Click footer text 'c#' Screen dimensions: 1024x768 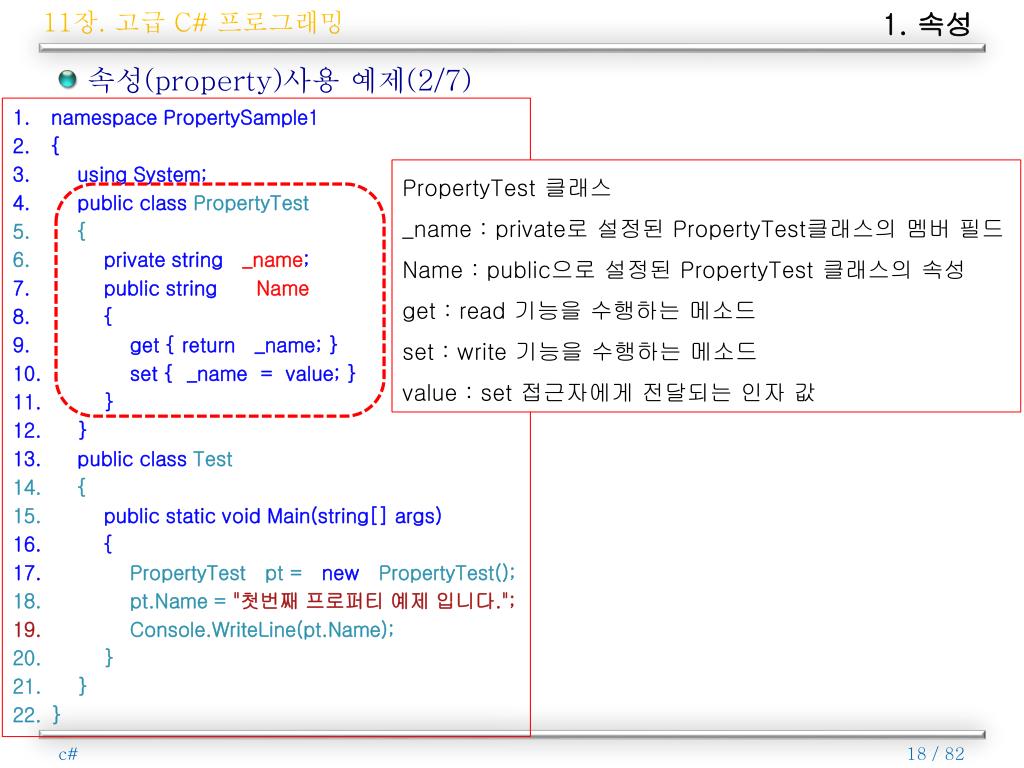pyautogui.click(x=68, y=754)
